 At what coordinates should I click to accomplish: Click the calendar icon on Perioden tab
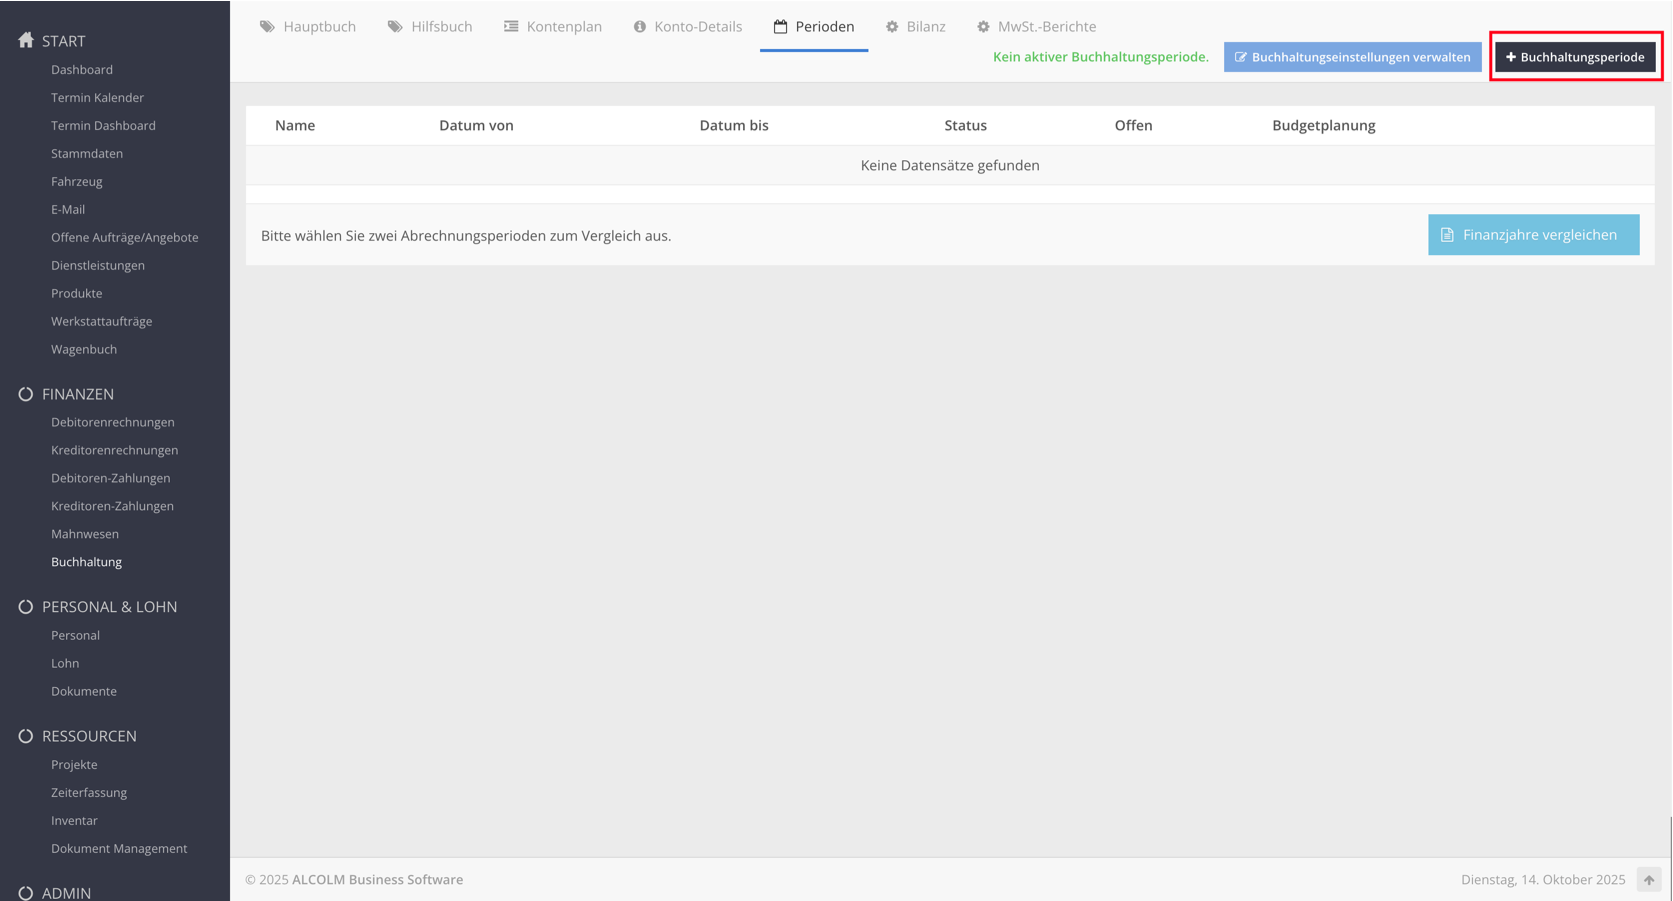[780, 27]
